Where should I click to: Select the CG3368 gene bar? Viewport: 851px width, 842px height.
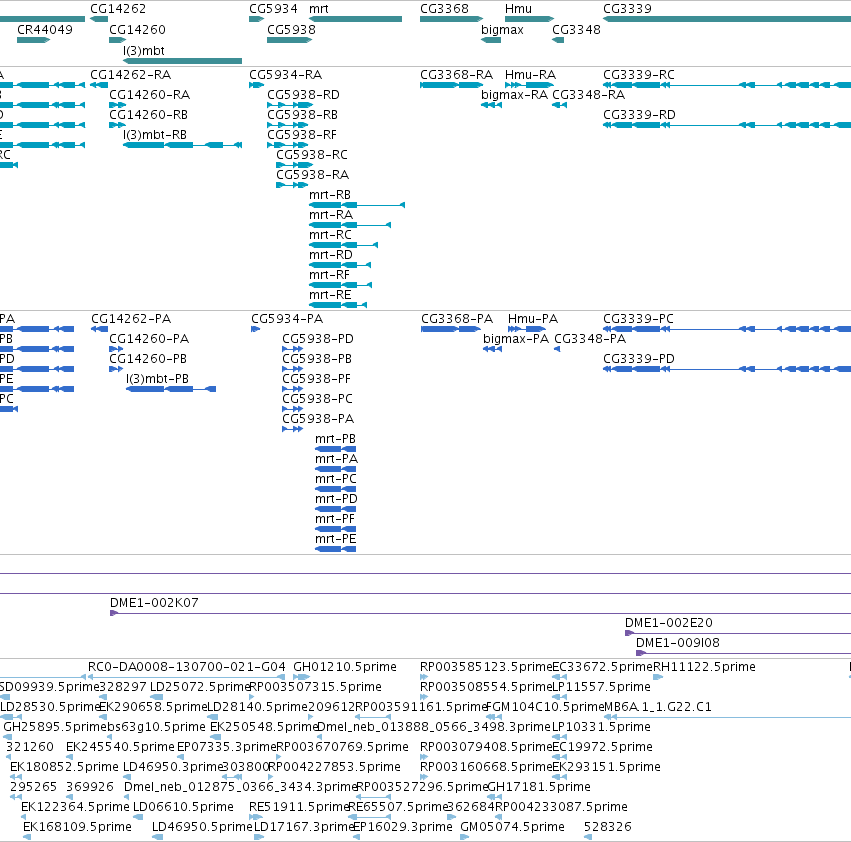452,19
